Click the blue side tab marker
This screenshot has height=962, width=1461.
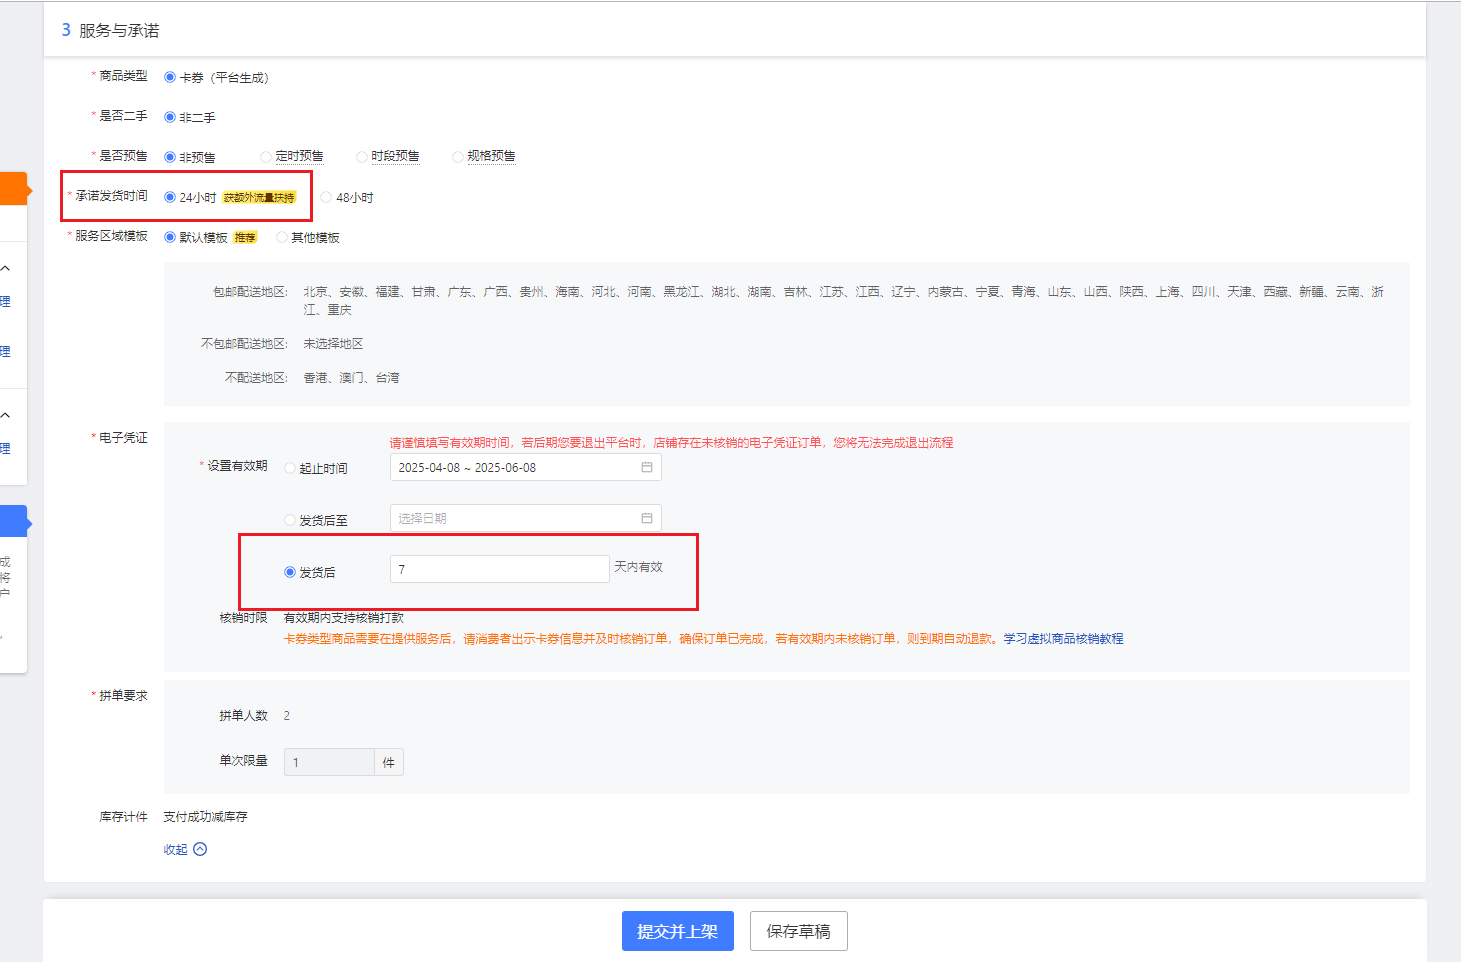[x=14, y=521]
